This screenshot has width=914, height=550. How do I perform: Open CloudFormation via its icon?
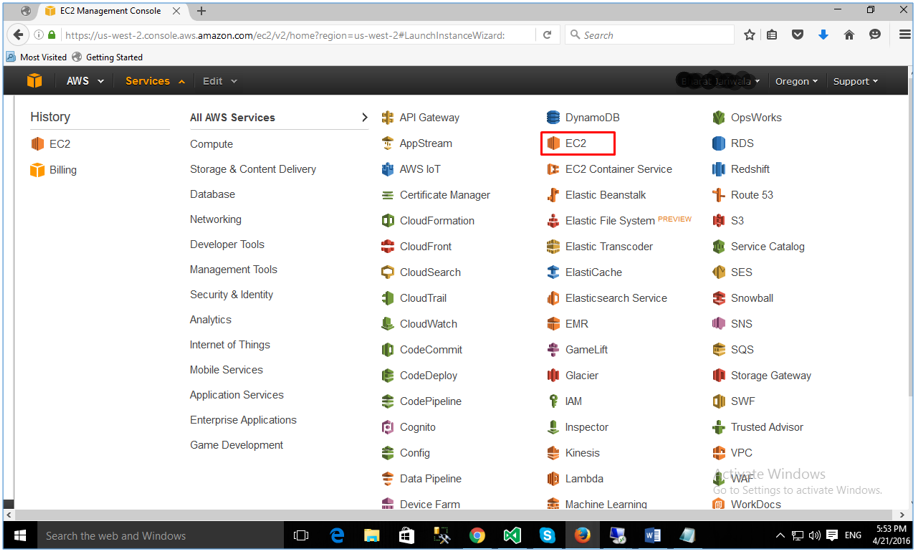pos(388,221)
